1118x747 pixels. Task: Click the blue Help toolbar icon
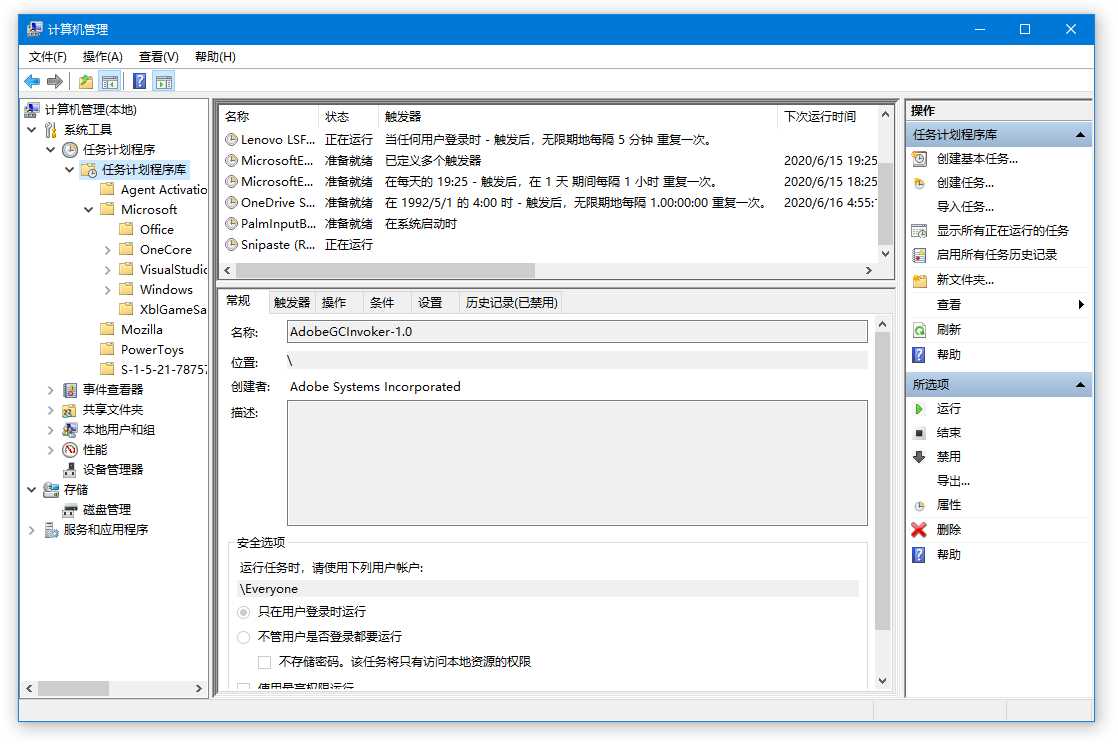point(140,81)
